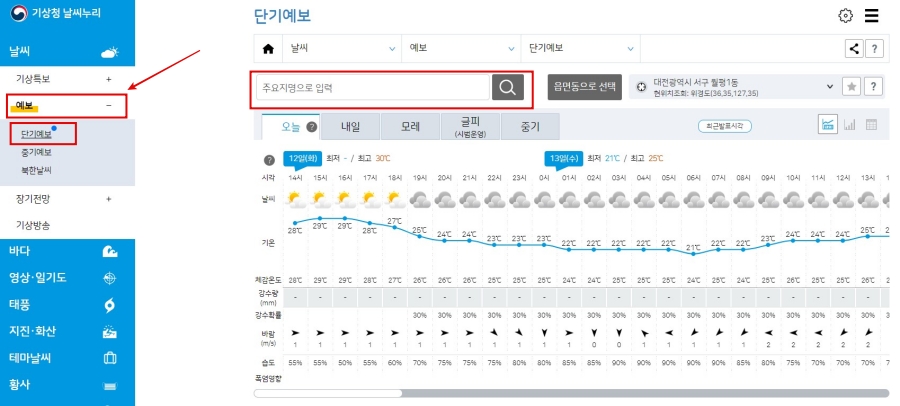900x406 pixels.
Task: Click the horizontal forecast scrollbar thumb
Action: click(x=328, y=393)
